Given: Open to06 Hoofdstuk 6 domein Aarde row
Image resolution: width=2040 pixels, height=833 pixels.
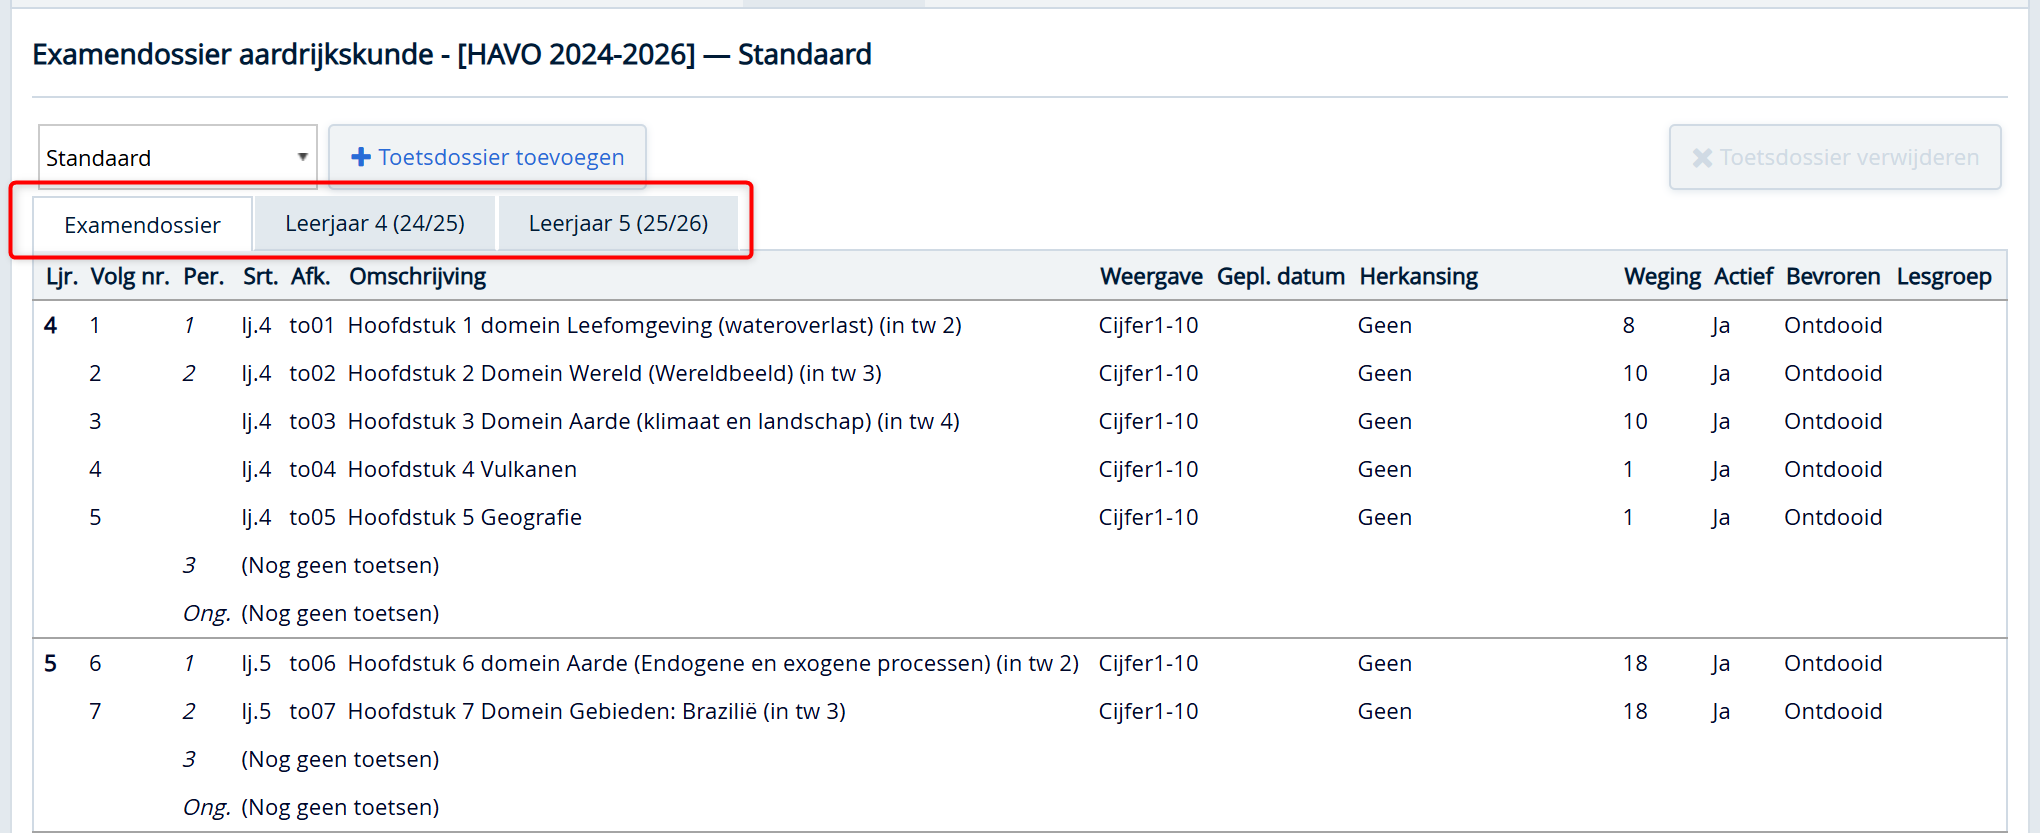Looking at the screenshot, I should 712,663.
